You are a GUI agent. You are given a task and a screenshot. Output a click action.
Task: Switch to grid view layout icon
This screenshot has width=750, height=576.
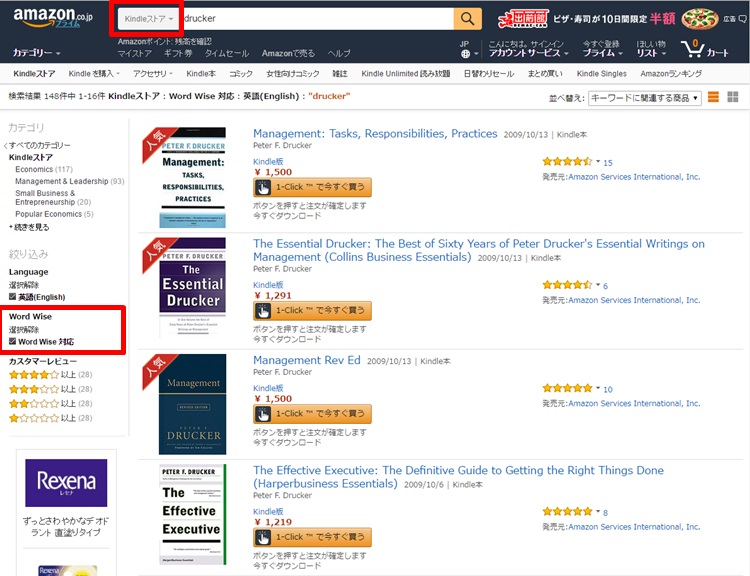click(733, 97)
